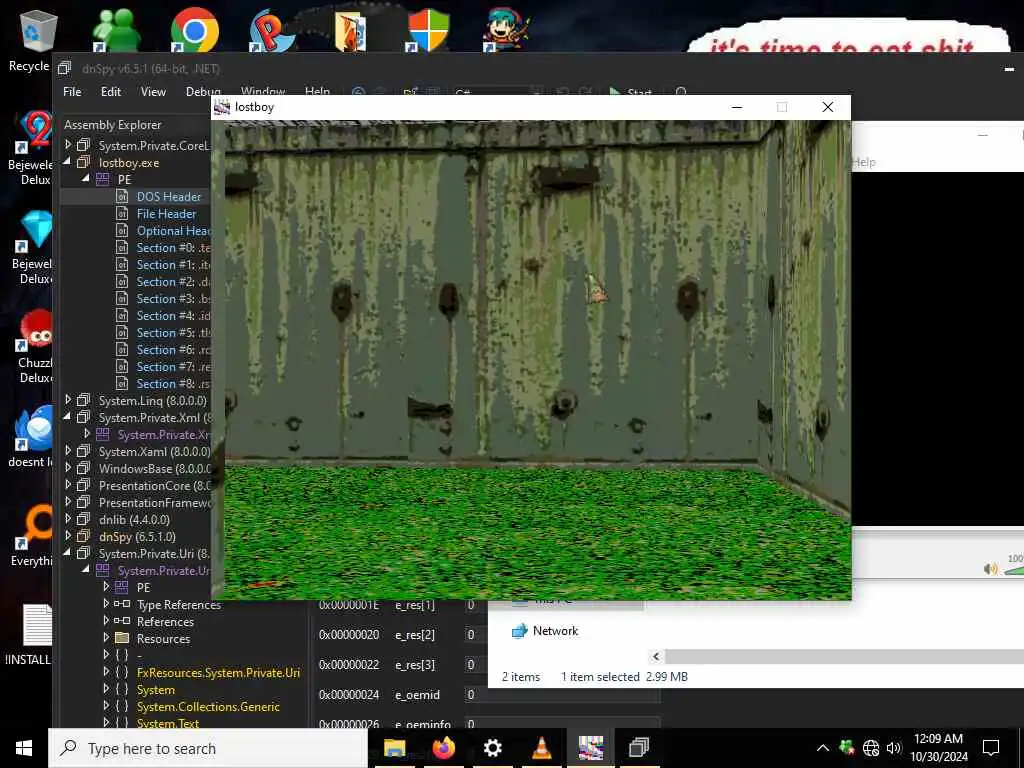
Task: Open network globe icon in the tray
Action: [x=871, y=748]
